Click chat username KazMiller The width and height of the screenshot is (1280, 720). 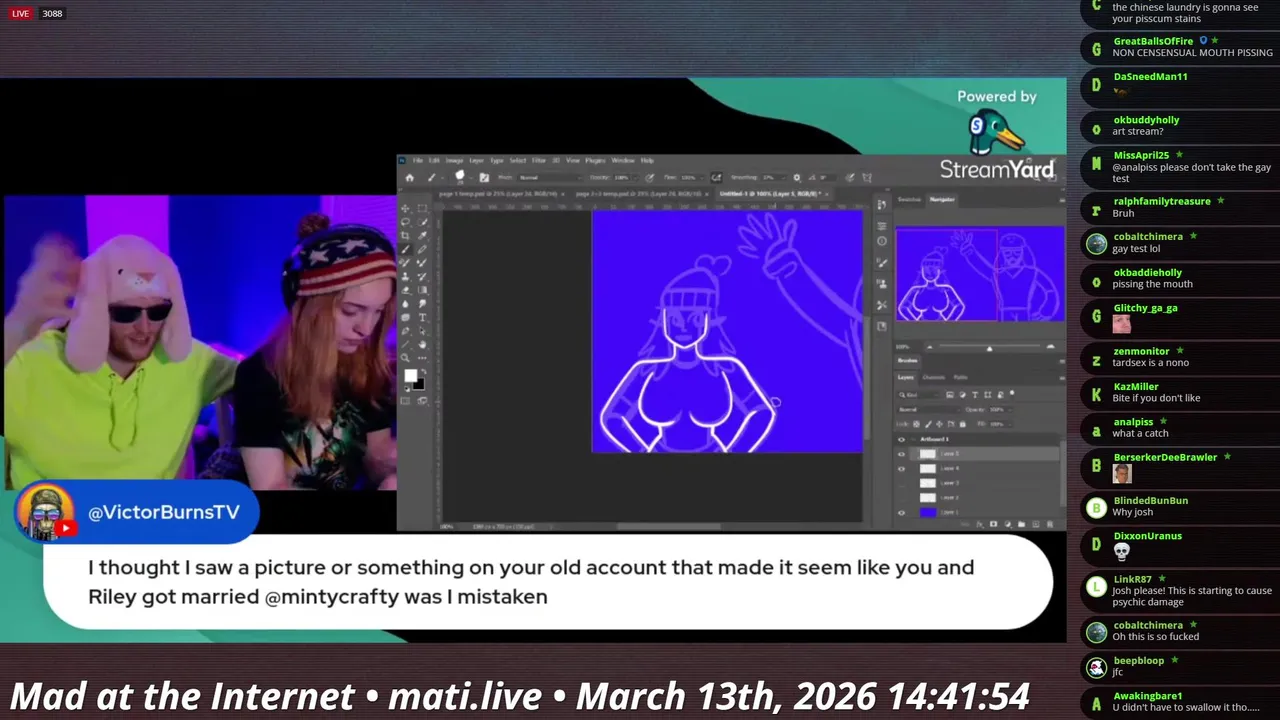pyautogui.click(x=1135, y=386)
